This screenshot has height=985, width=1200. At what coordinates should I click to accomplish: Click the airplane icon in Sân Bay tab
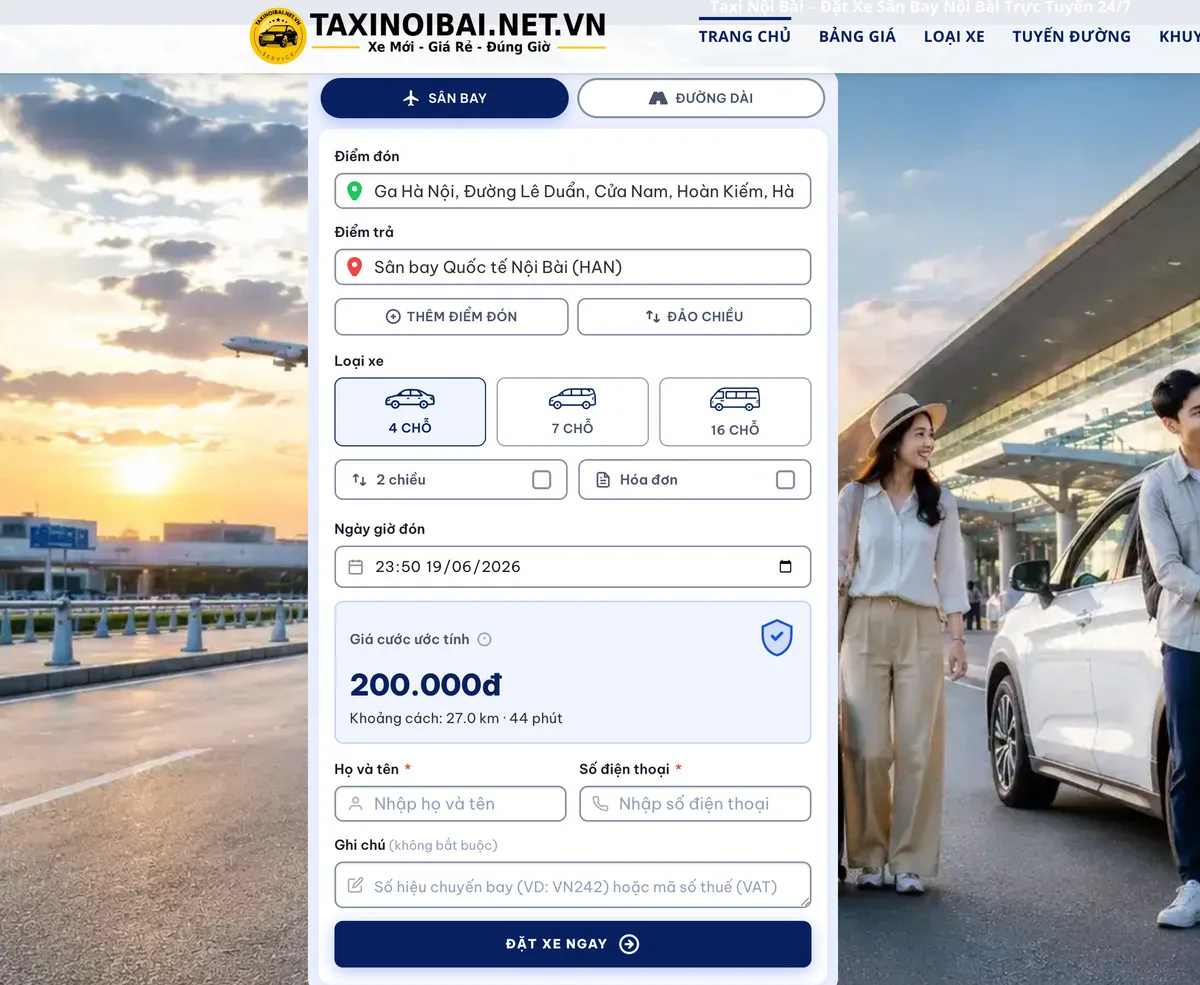tap(410, 98)
